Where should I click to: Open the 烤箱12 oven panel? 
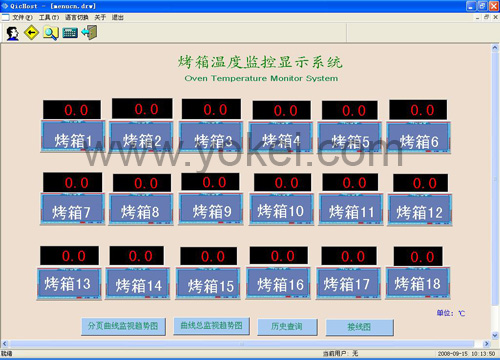click(x=420, y=210)
